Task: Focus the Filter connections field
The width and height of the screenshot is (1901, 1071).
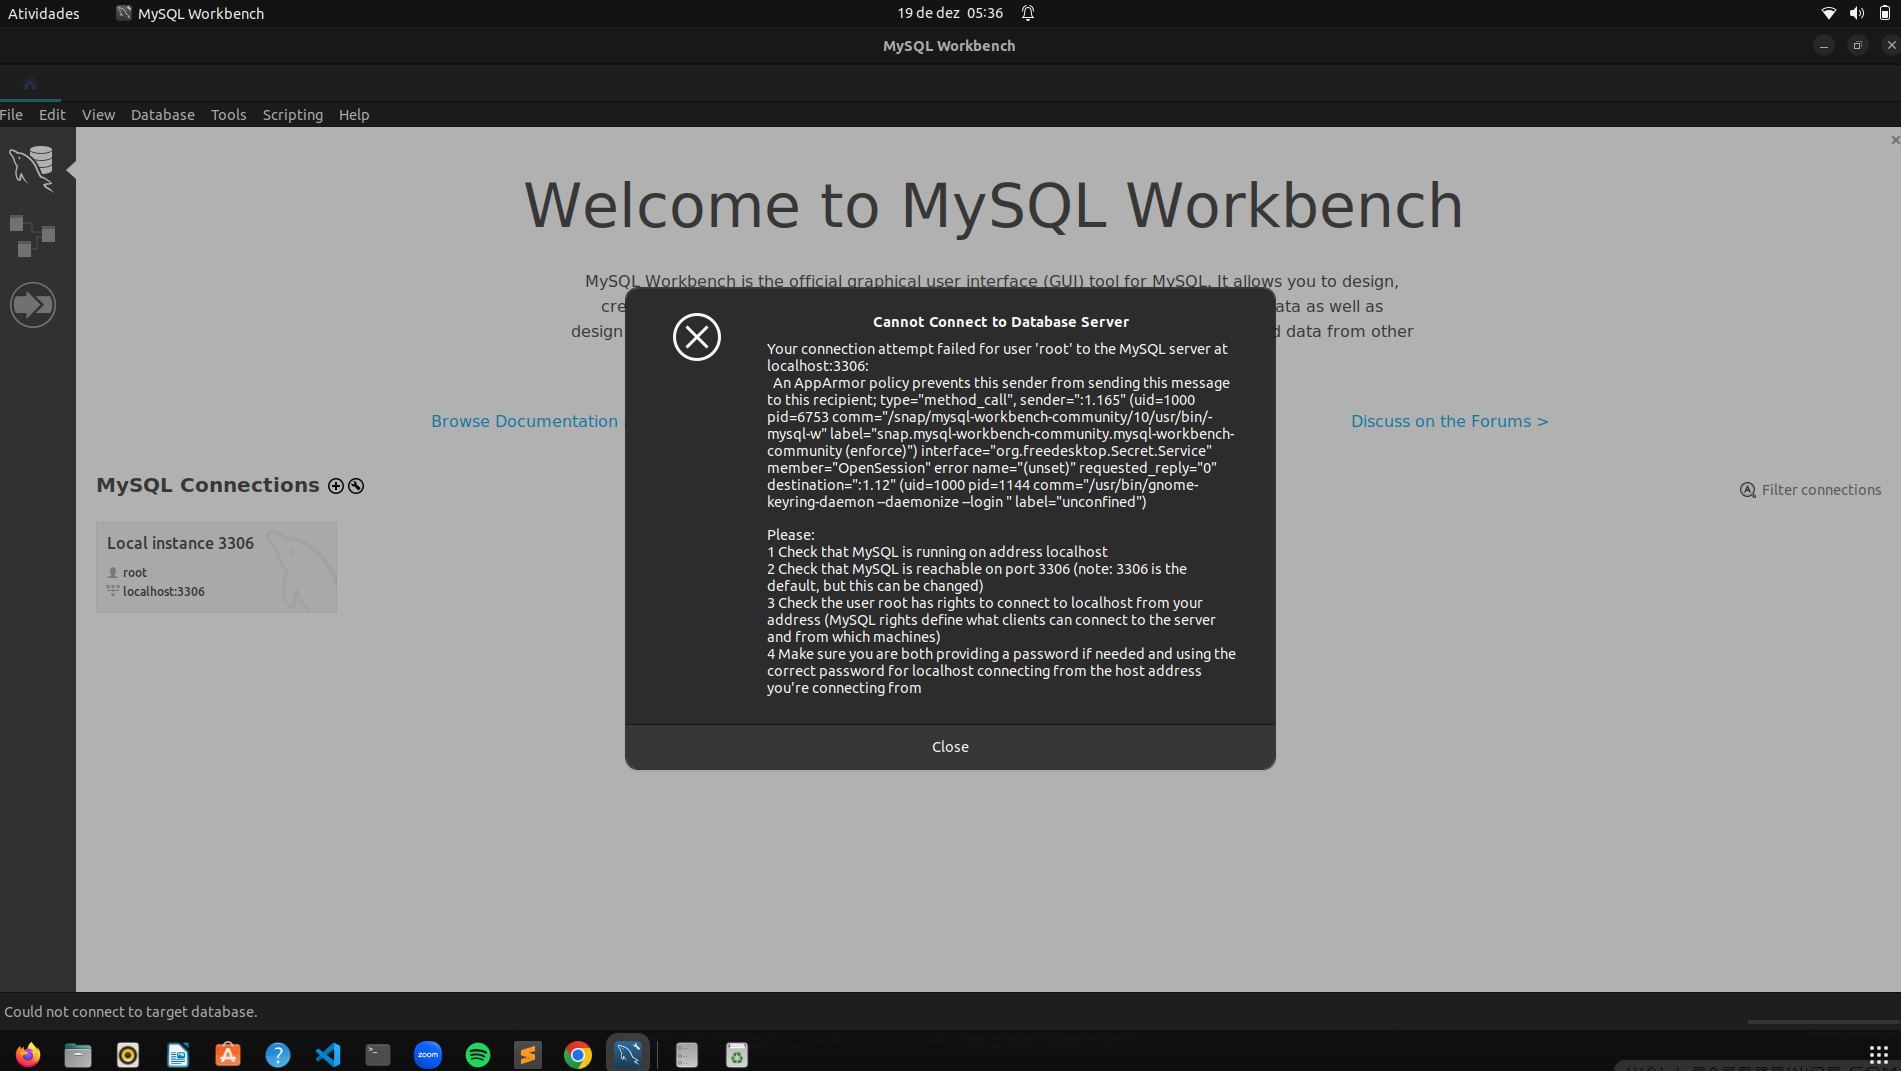Action: [x=1821, y=490]
